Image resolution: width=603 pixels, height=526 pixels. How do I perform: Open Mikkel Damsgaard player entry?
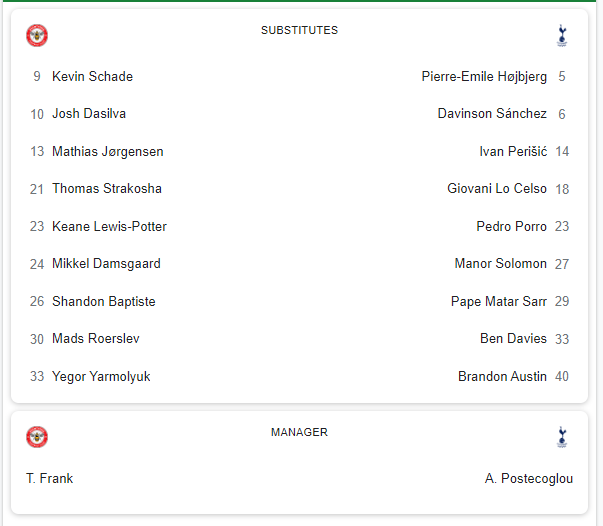pyautogui.click(x=106, y=264)
